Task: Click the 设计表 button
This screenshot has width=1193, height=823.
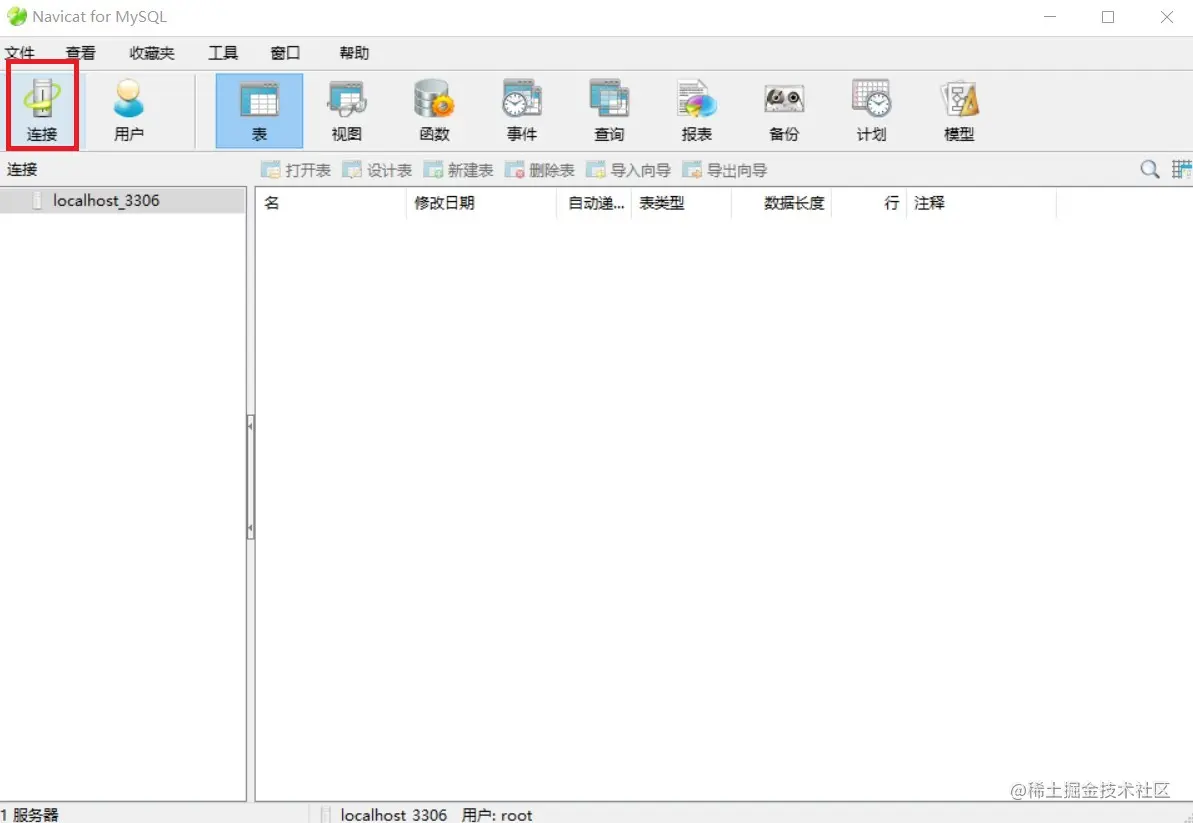Action: pos(377,170)
